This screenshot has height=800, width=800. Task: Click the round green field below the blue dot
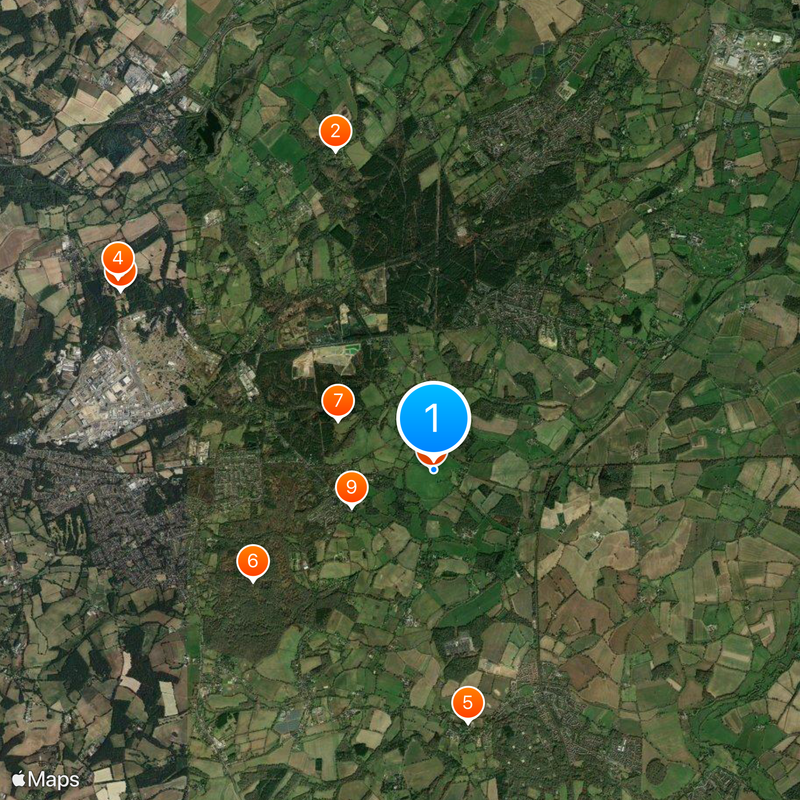coord(431,485)
